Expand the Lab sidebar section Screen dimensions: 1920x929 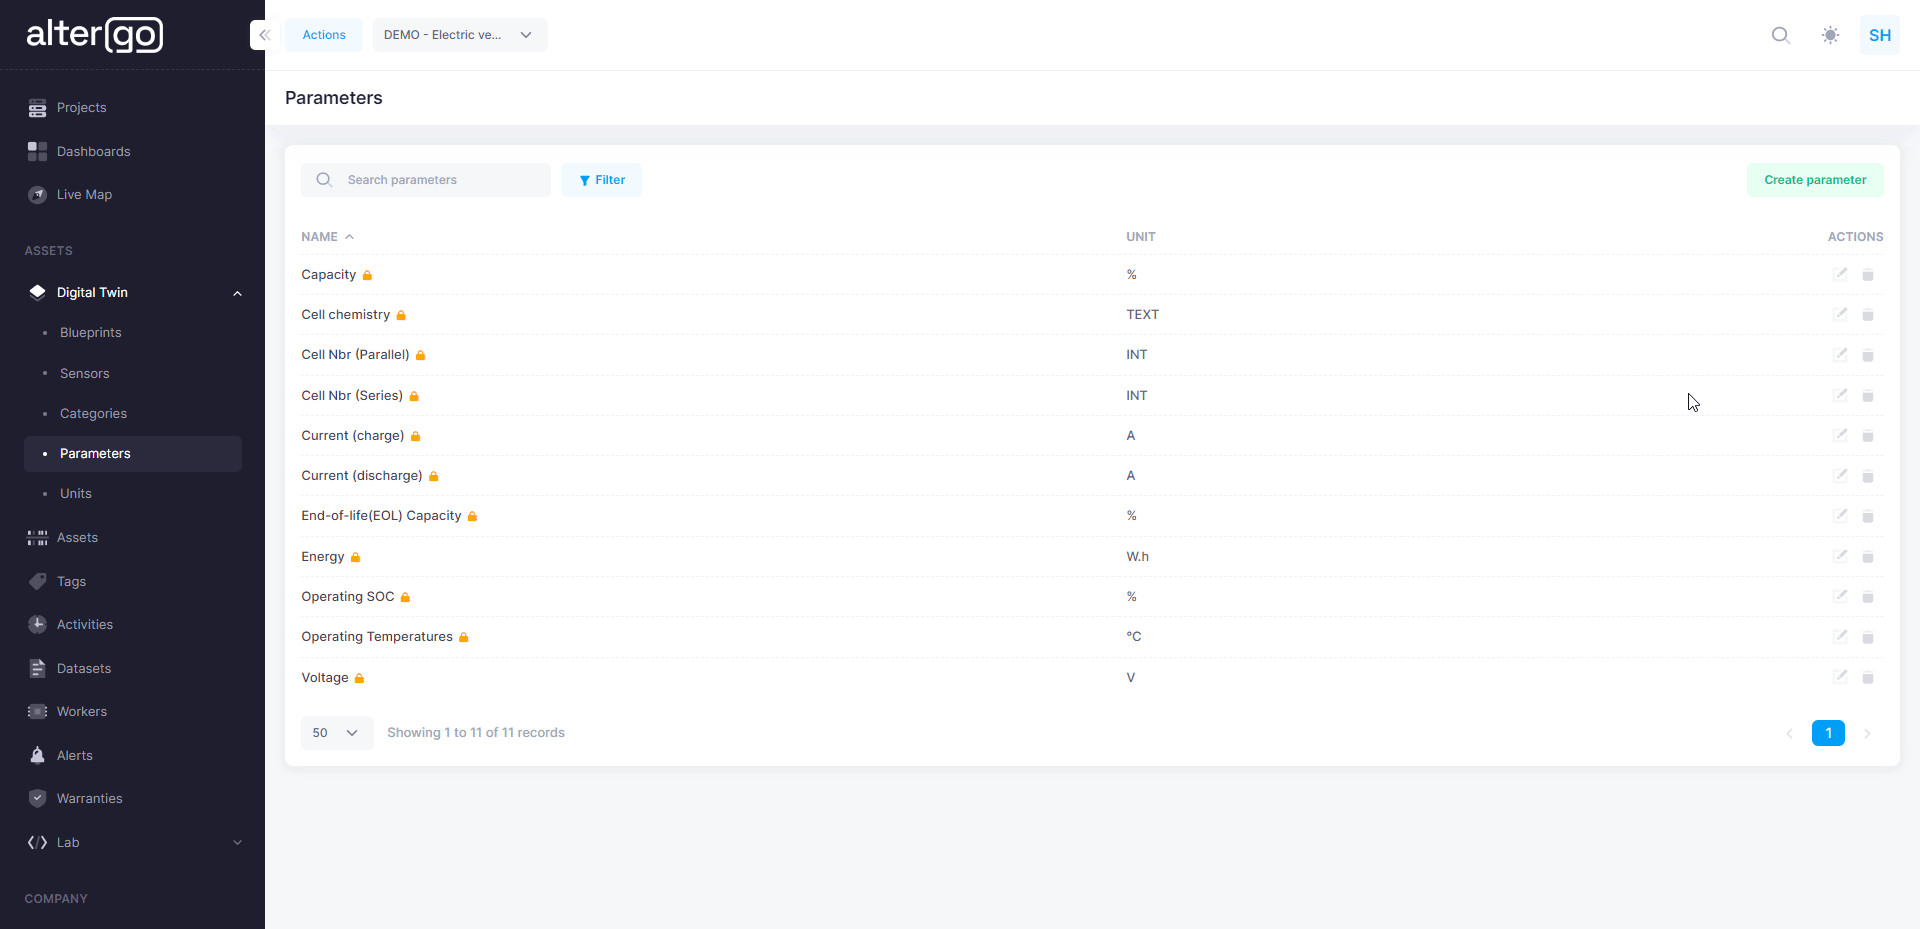[237, 843]
